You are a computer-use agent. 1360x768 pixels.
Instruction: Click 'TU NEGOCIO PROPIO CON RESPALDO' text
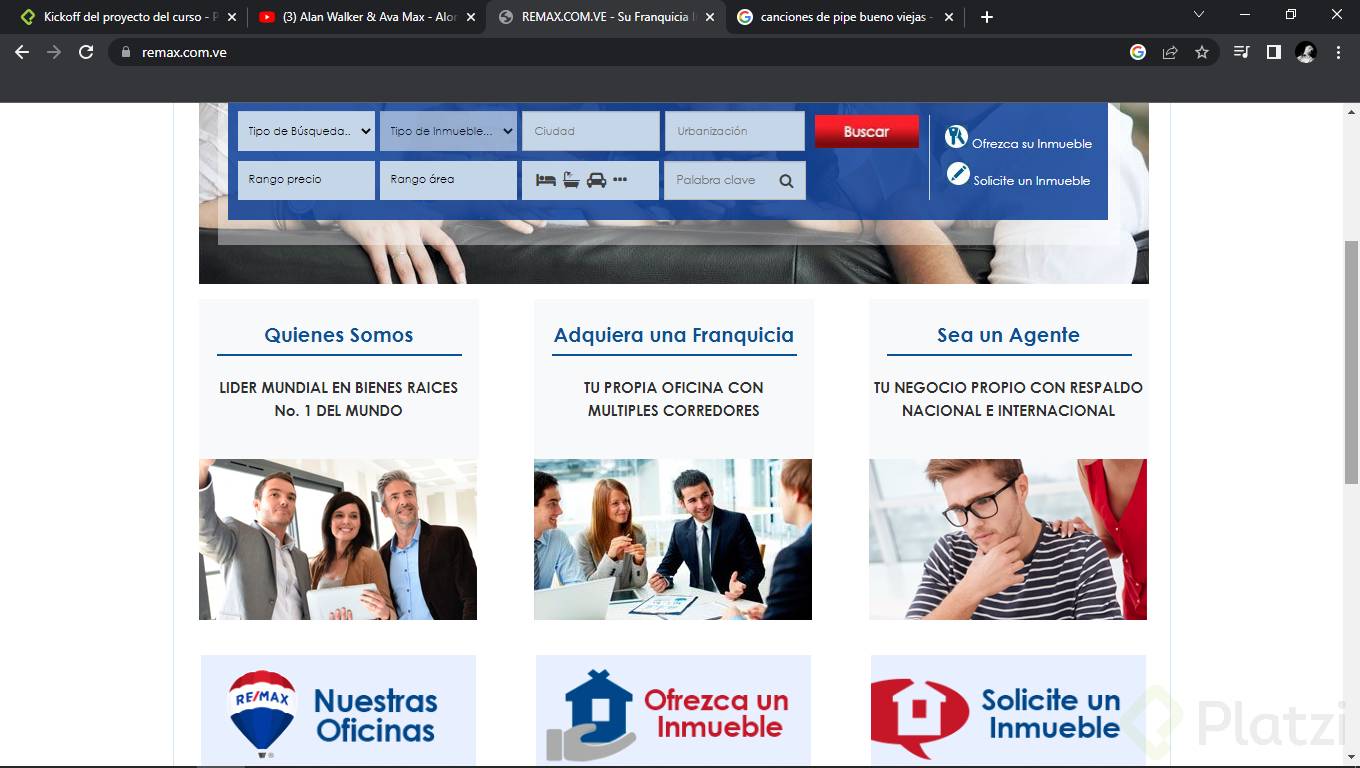click(x=1008, y=387)
